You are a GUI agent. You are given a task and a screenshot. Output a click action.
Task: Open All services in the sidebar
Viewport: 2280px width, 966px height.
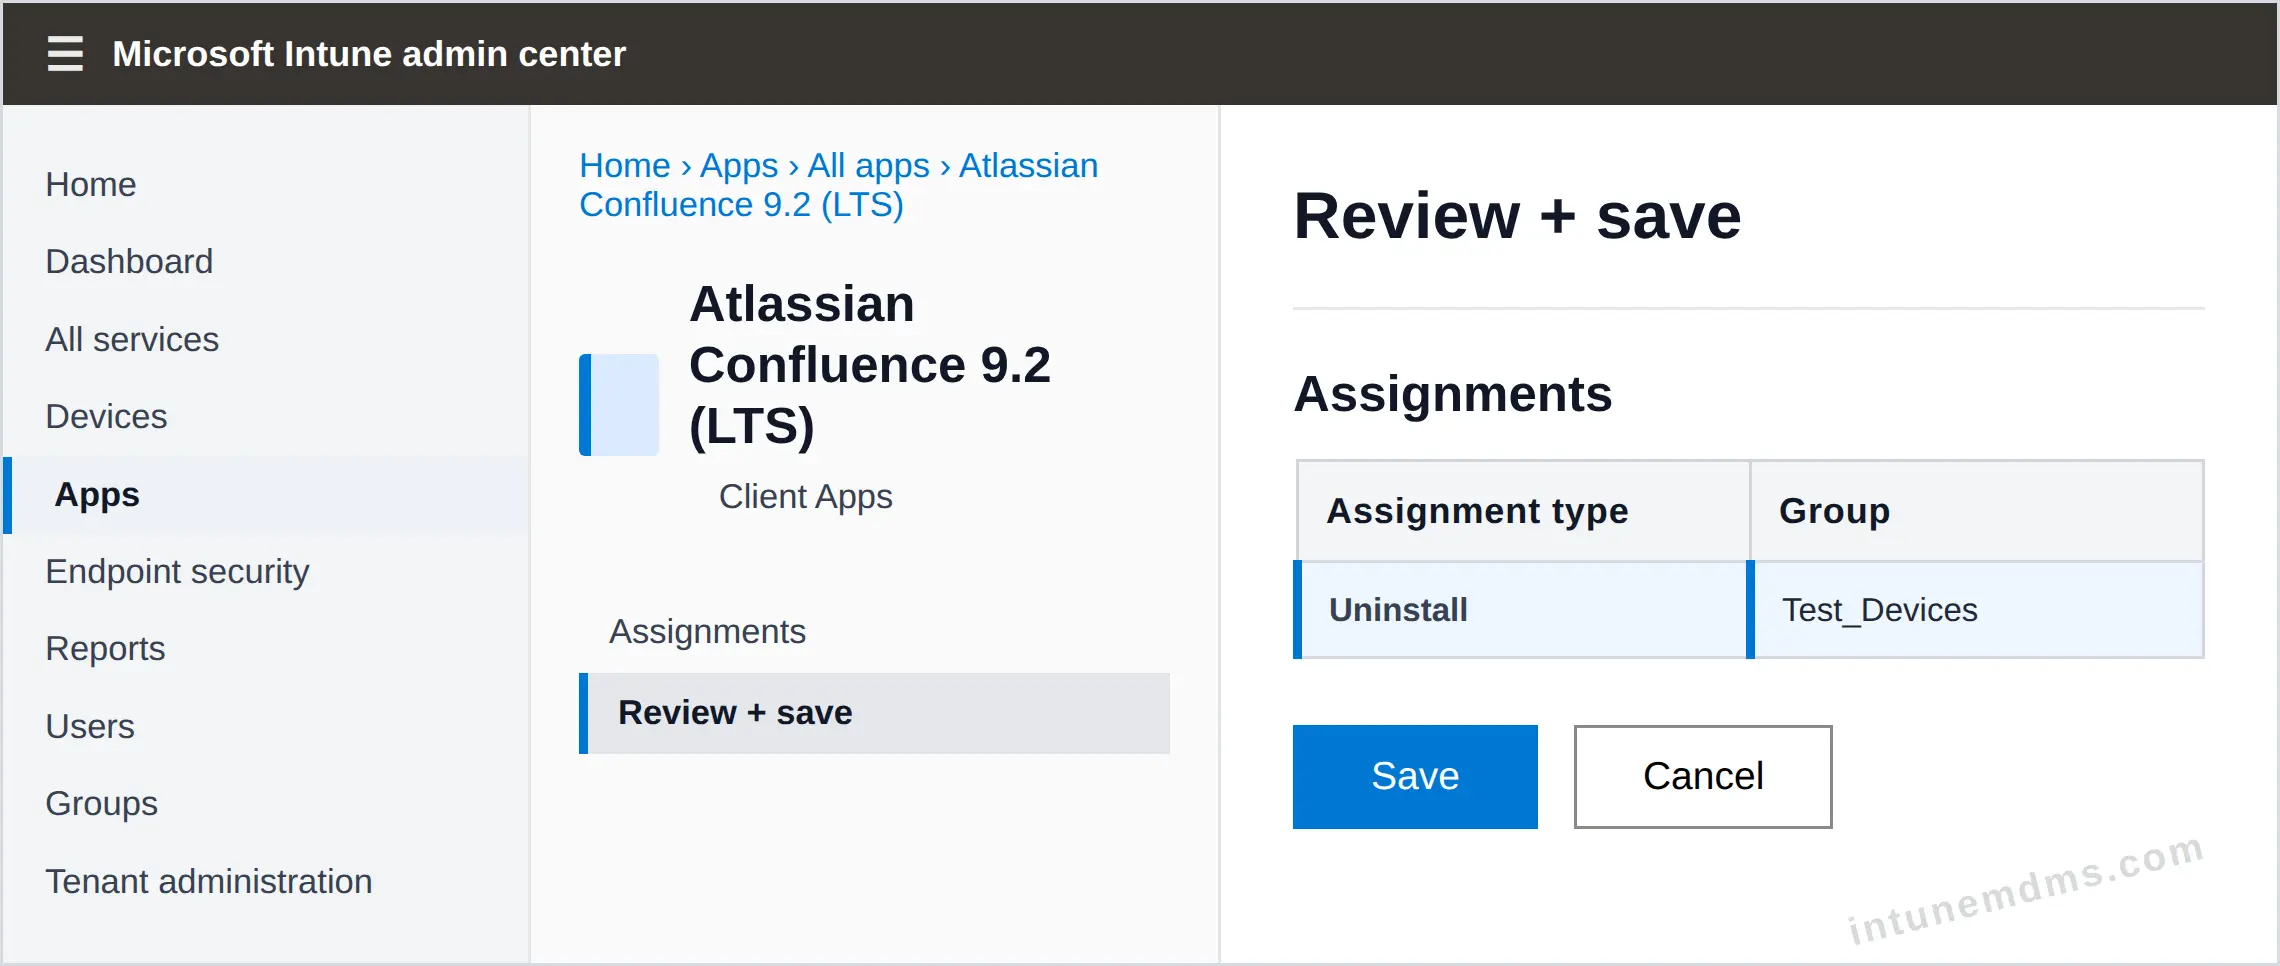coord(132,340)
